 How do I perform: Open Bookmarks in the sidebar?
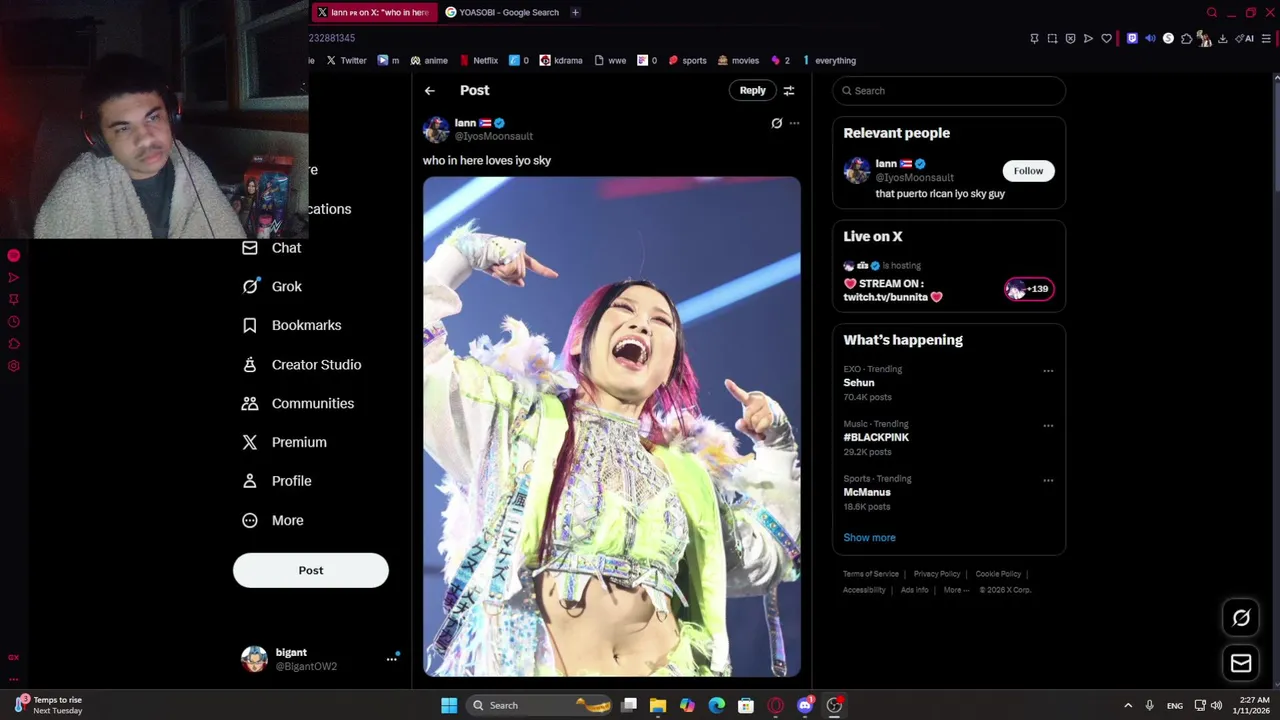pos(292,325)
